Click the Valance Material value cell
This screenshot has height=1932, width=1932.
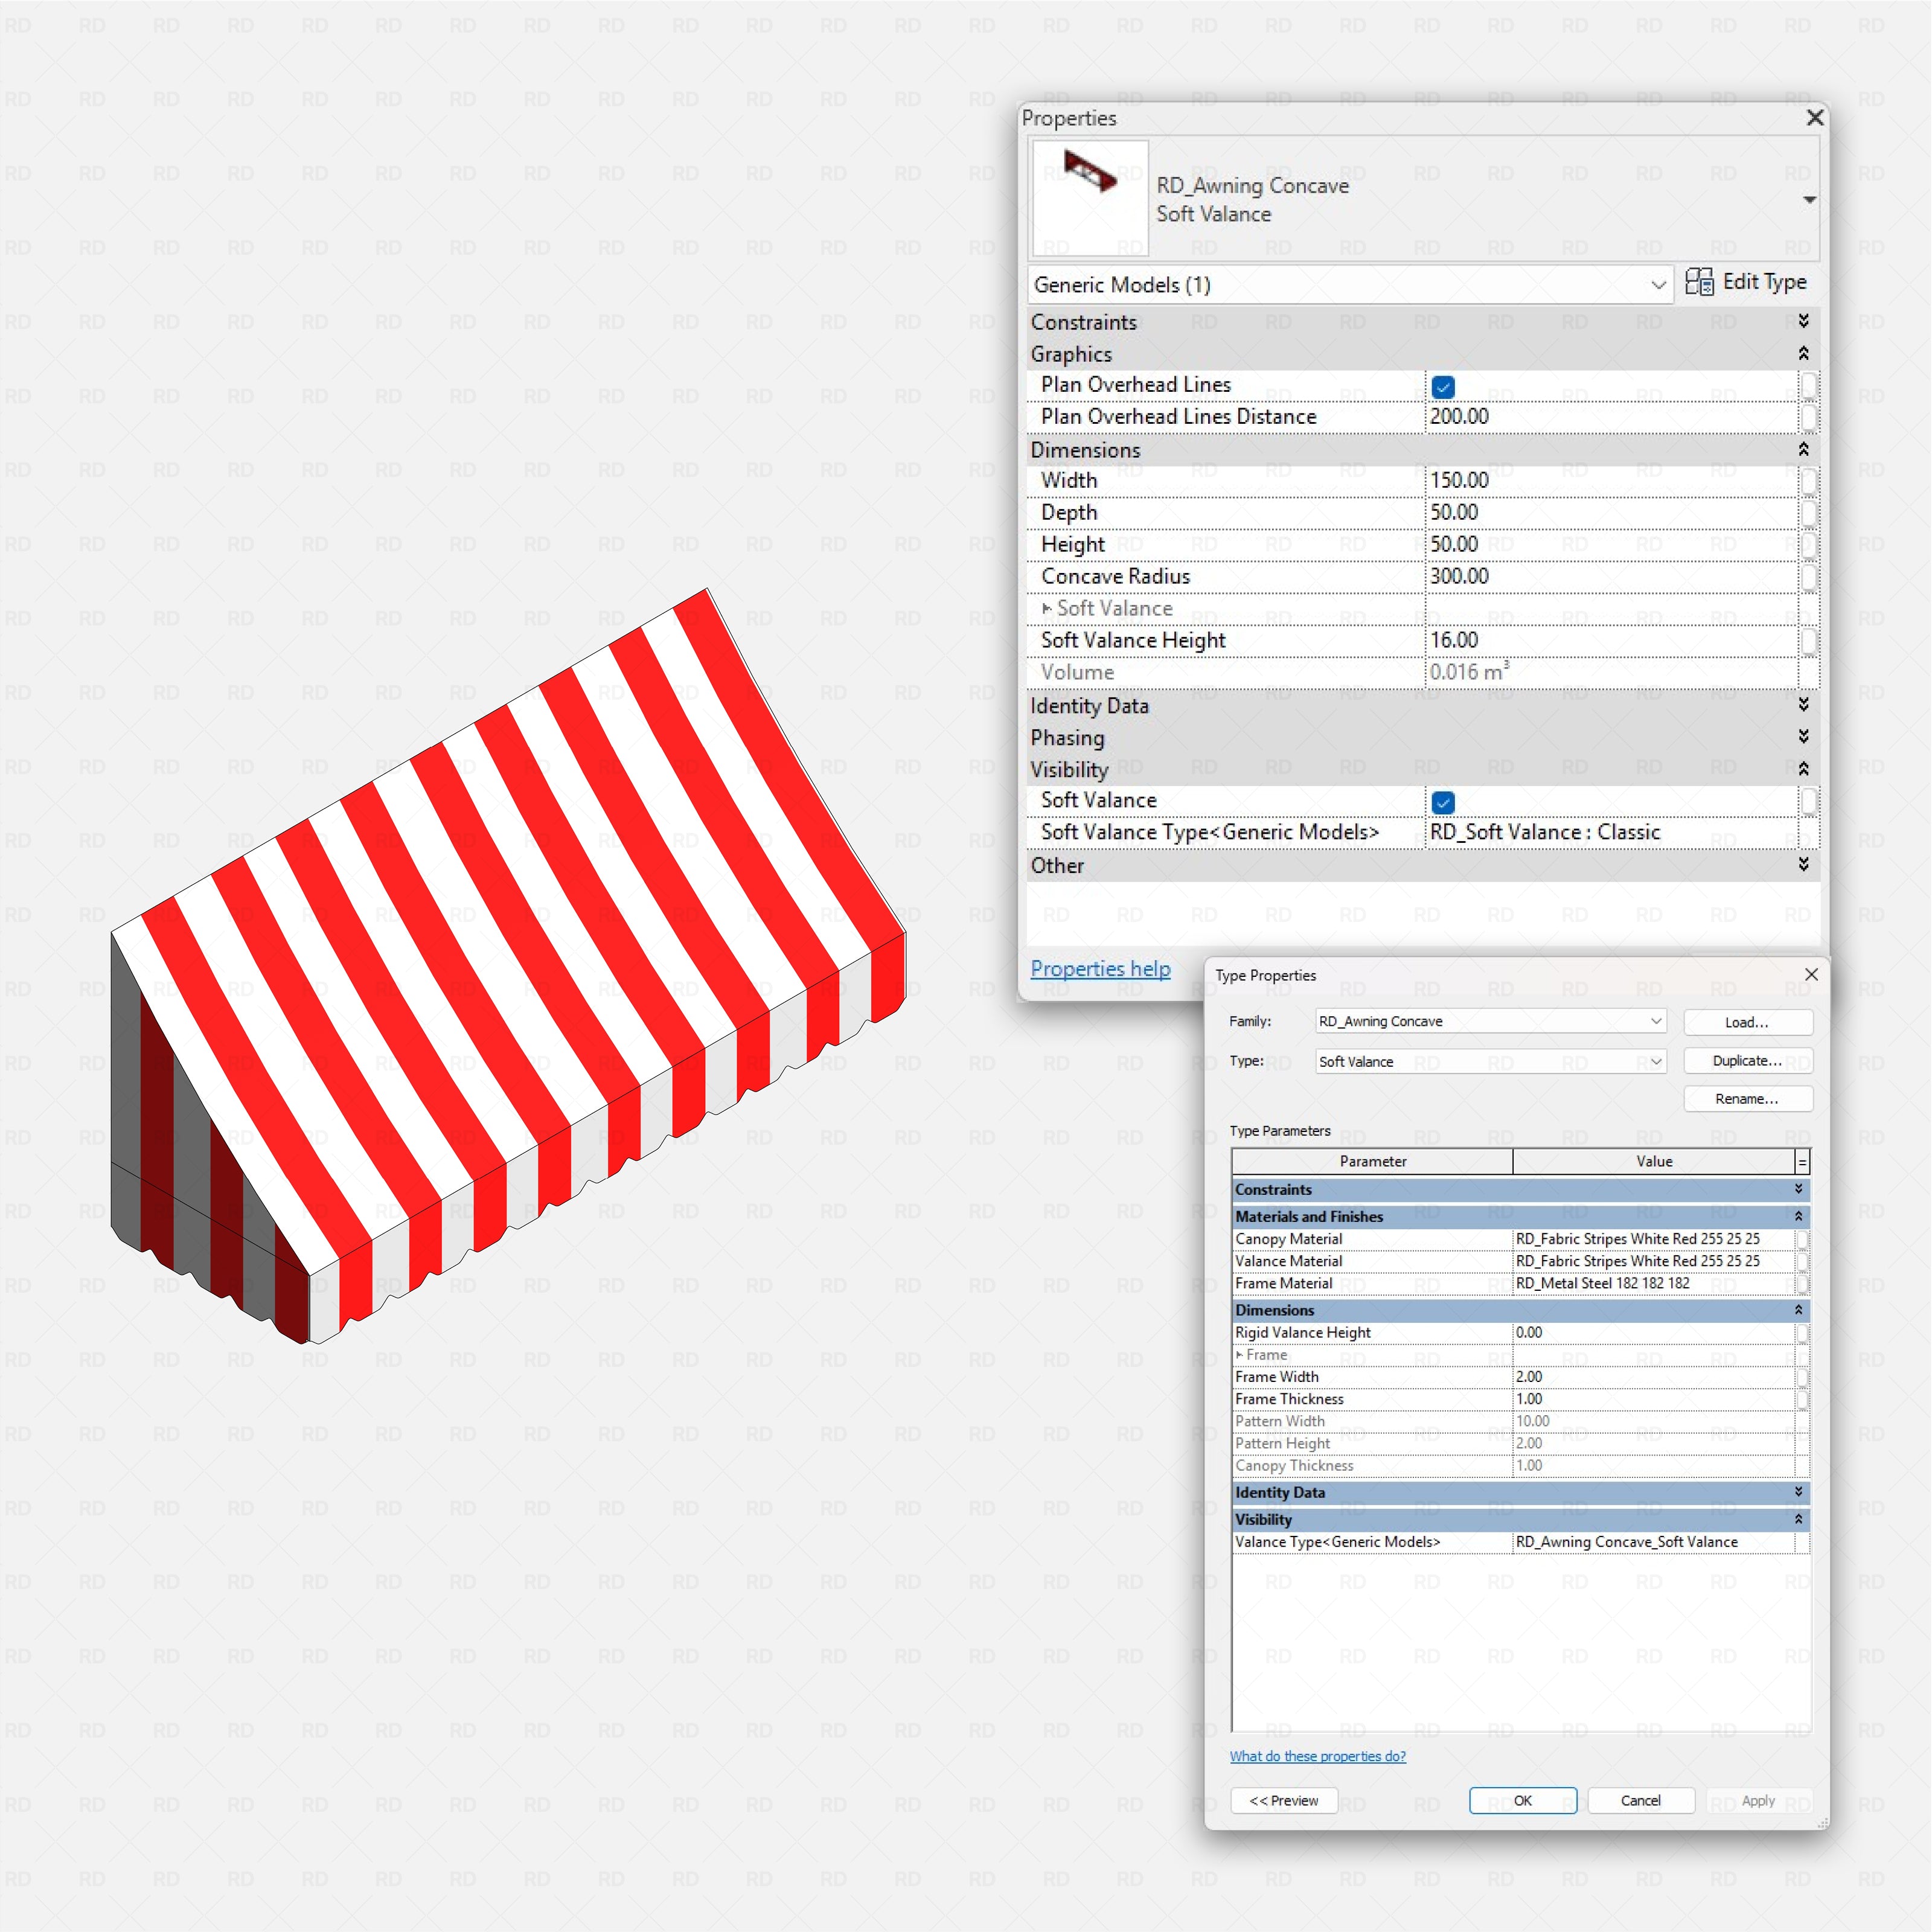click(x=1654, y=1261)
